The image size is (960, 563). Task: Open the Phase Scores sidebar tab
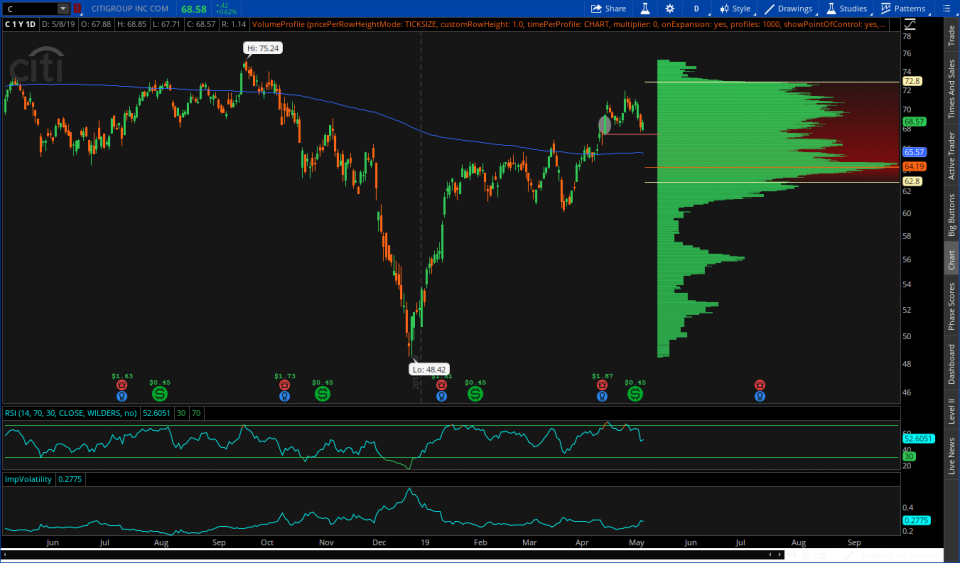[x=951, y=306]
